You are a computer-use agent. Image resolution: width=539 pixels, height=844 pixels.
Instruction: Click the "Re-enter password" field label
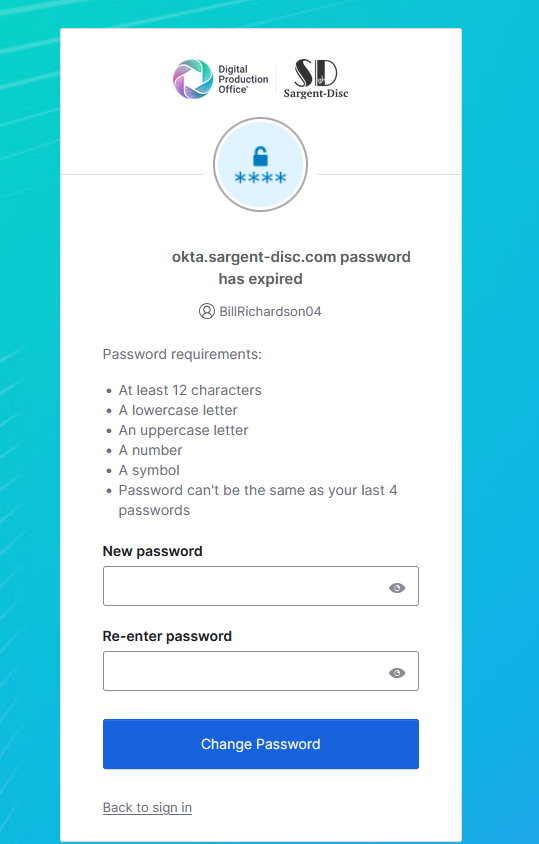point(167,636)
